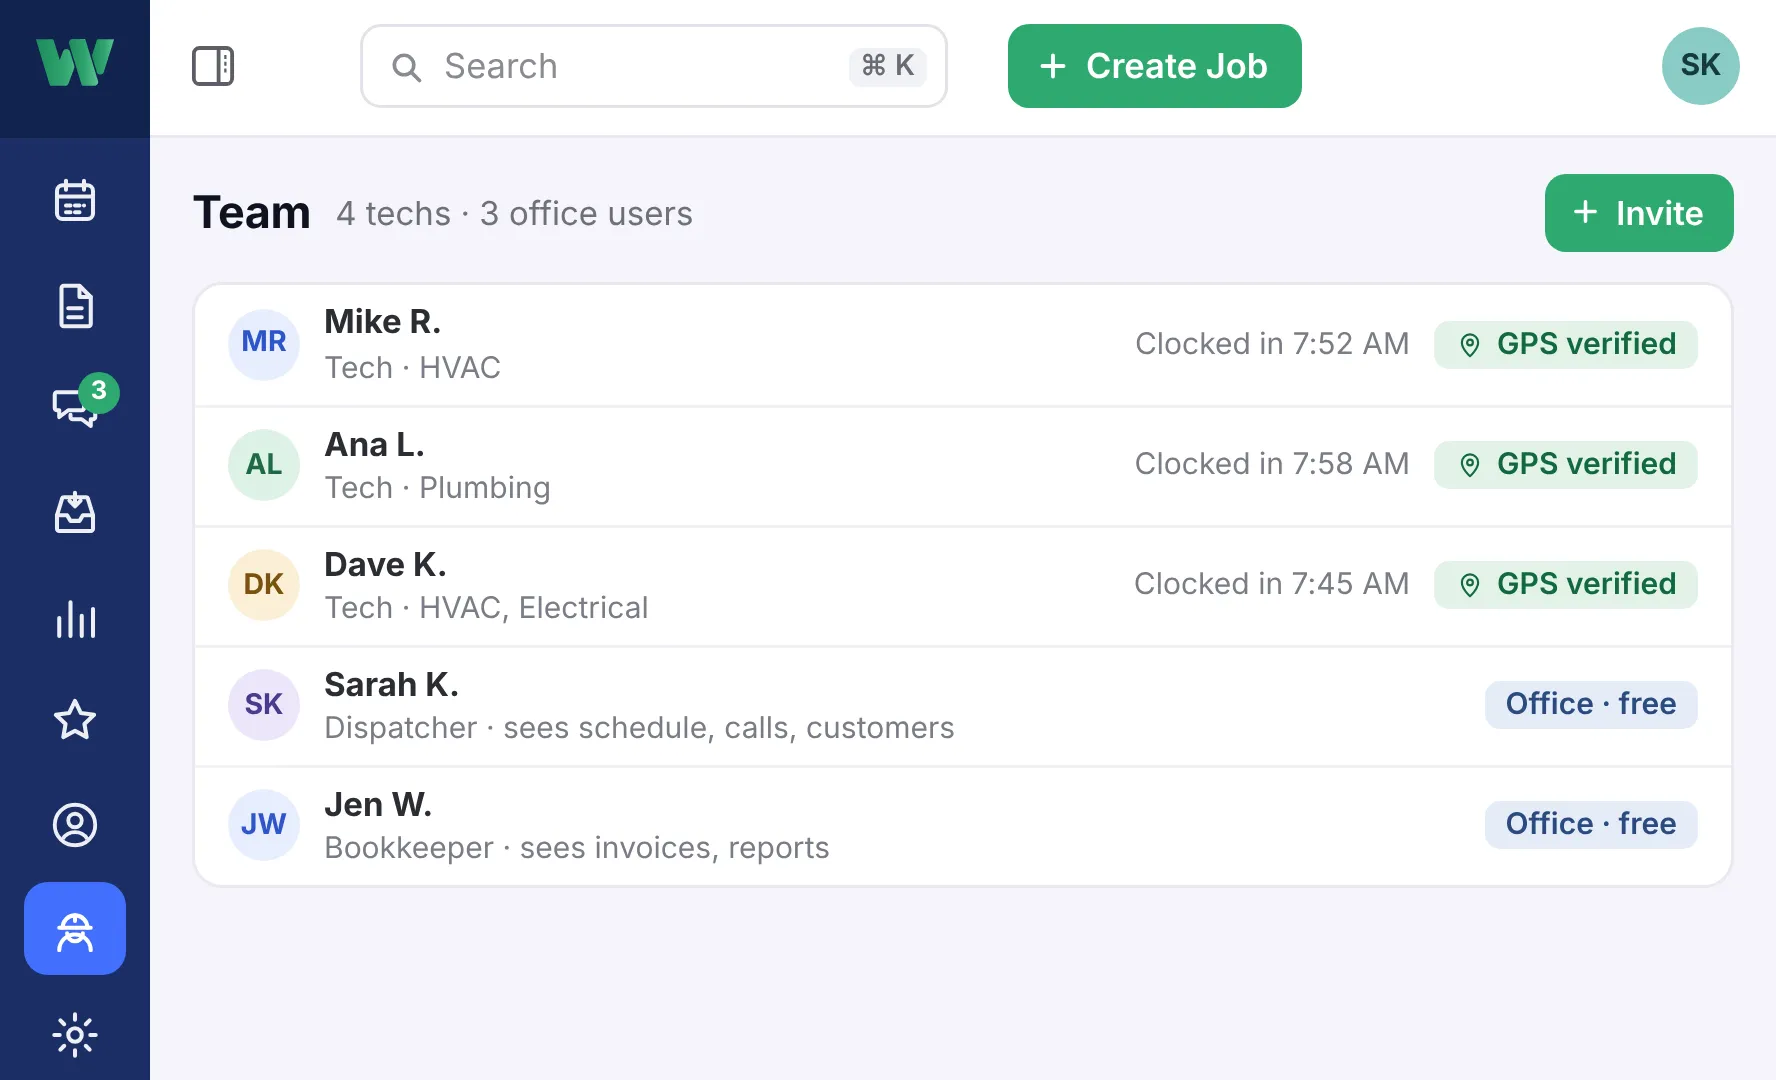
Task: Open the settings gear icon
Action: point(75,1035)
